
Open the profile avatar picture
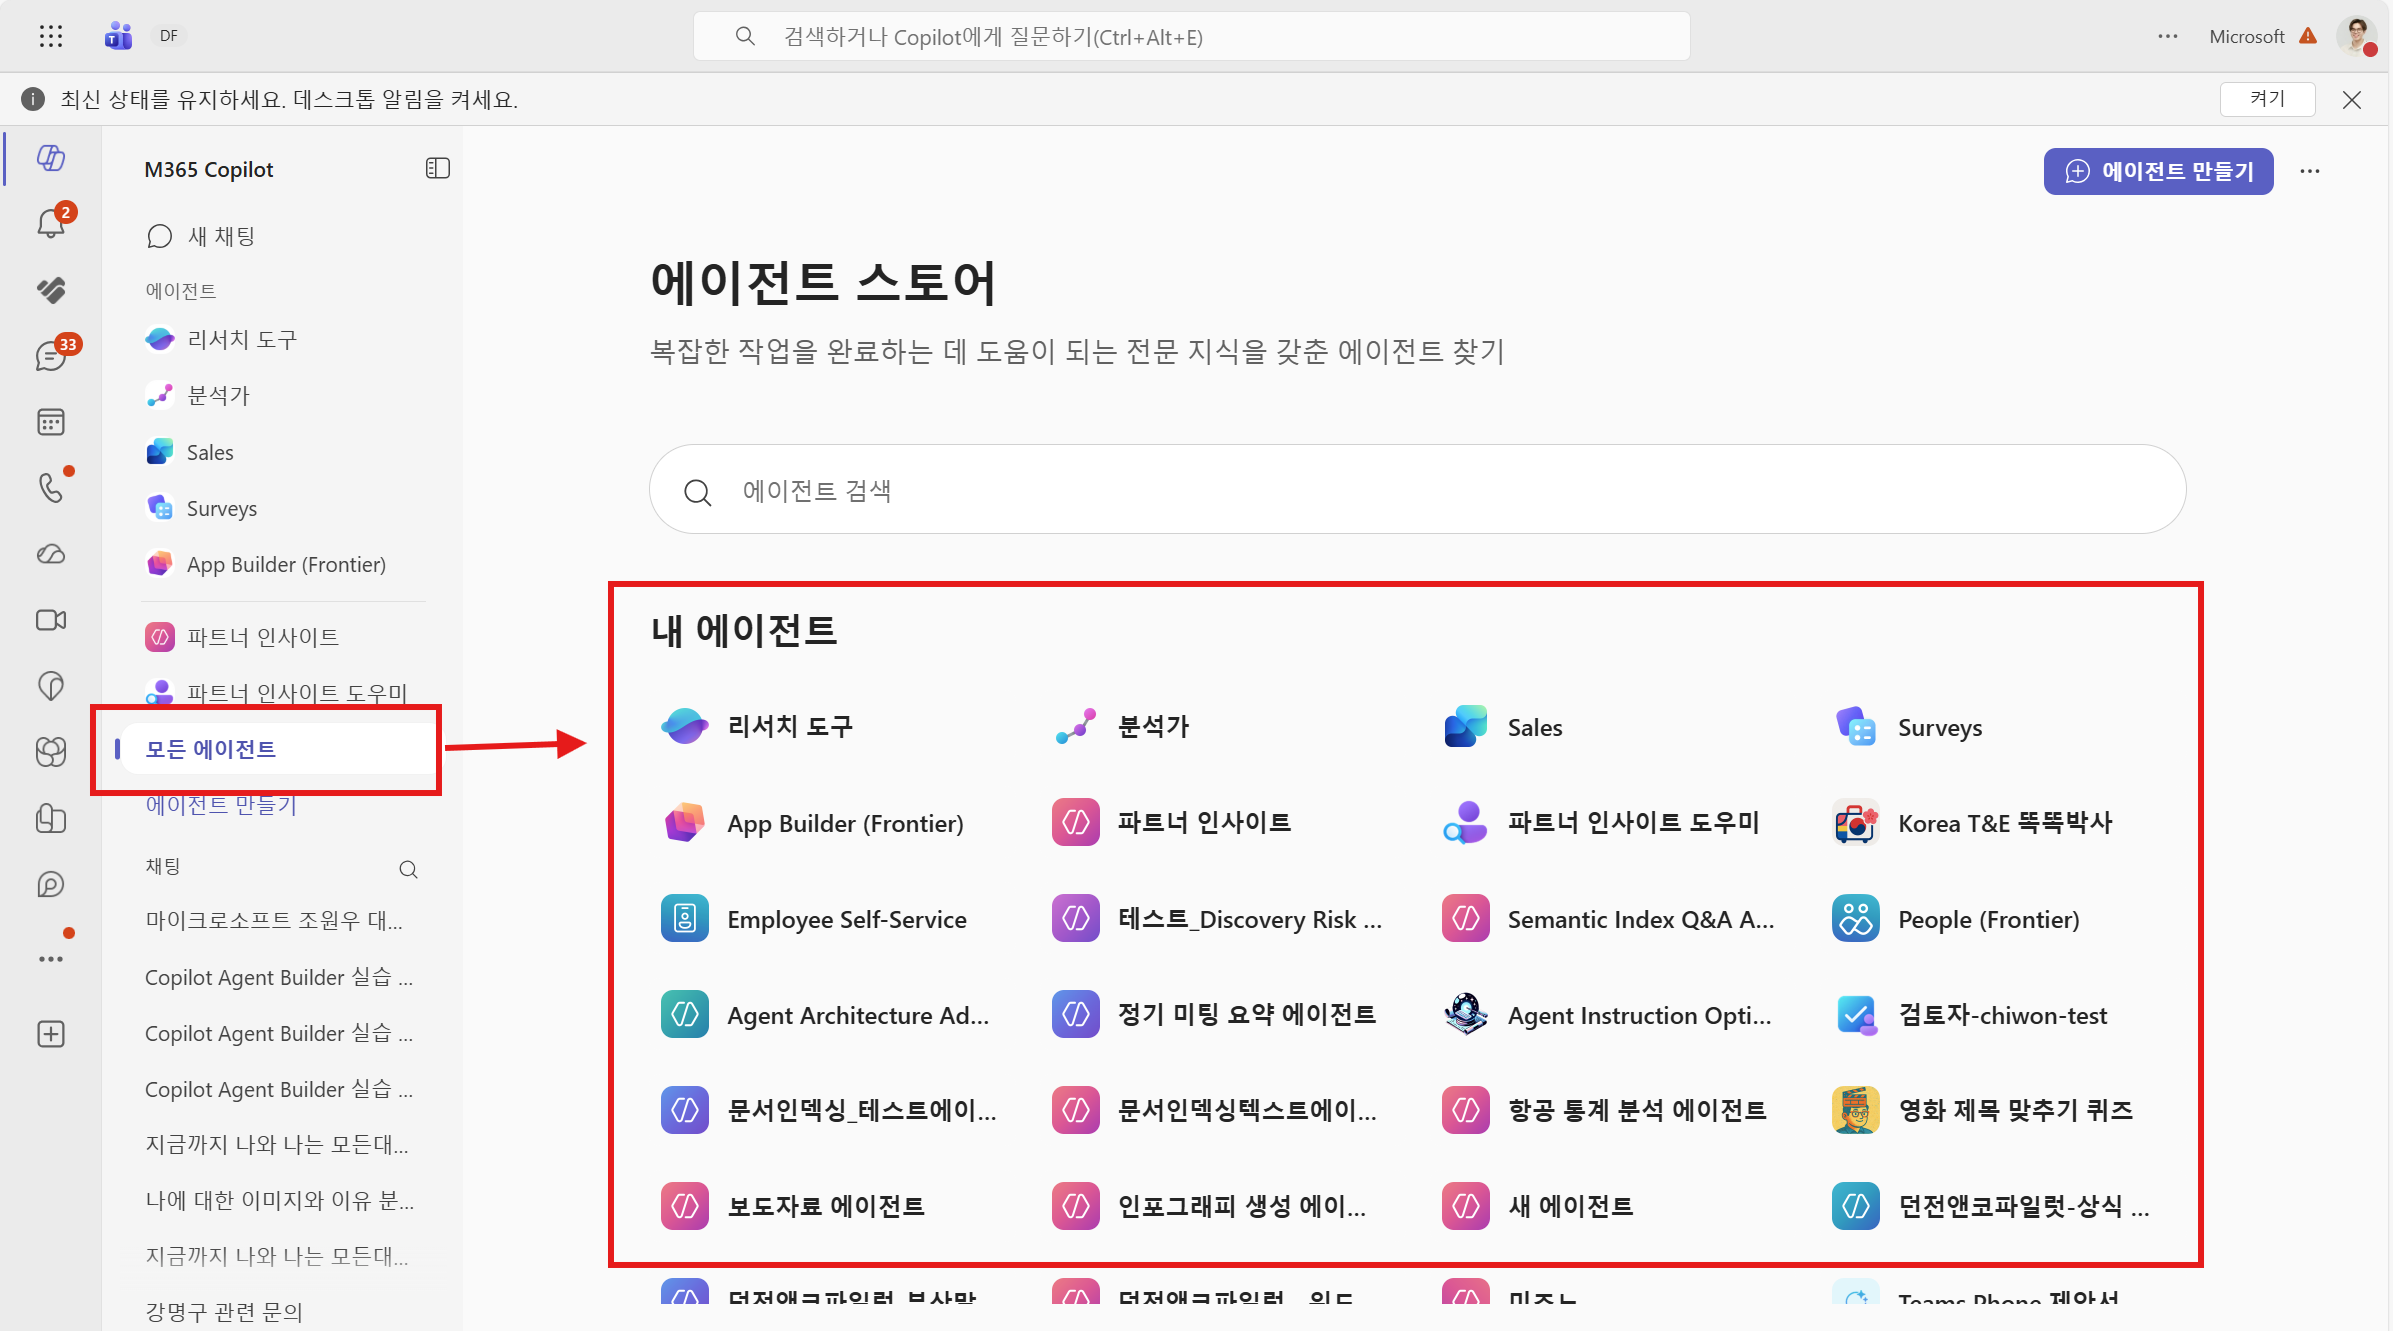point(2357,36)
